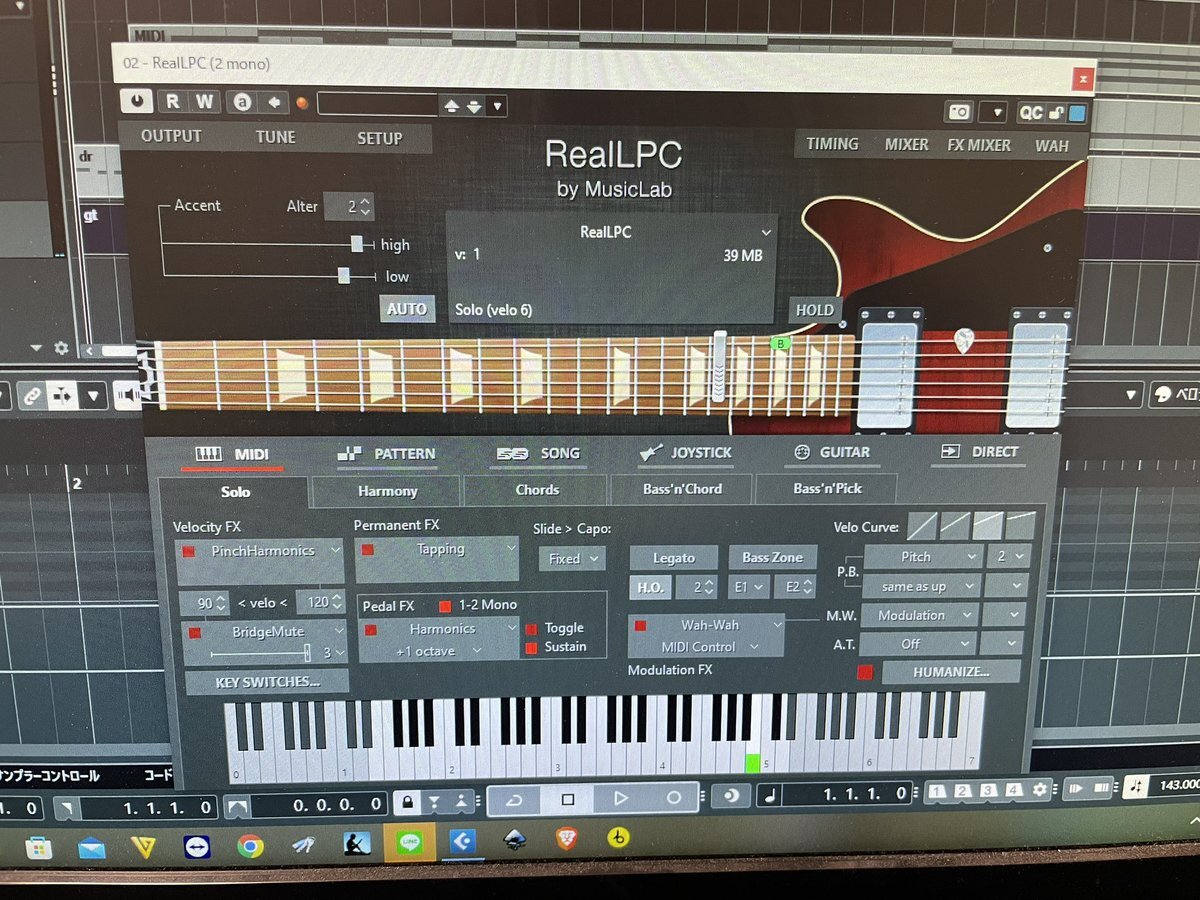Viewport: 1200px width, 900px height.
Task: Click the KEY SWITCHES button
Action: point(267,682)
